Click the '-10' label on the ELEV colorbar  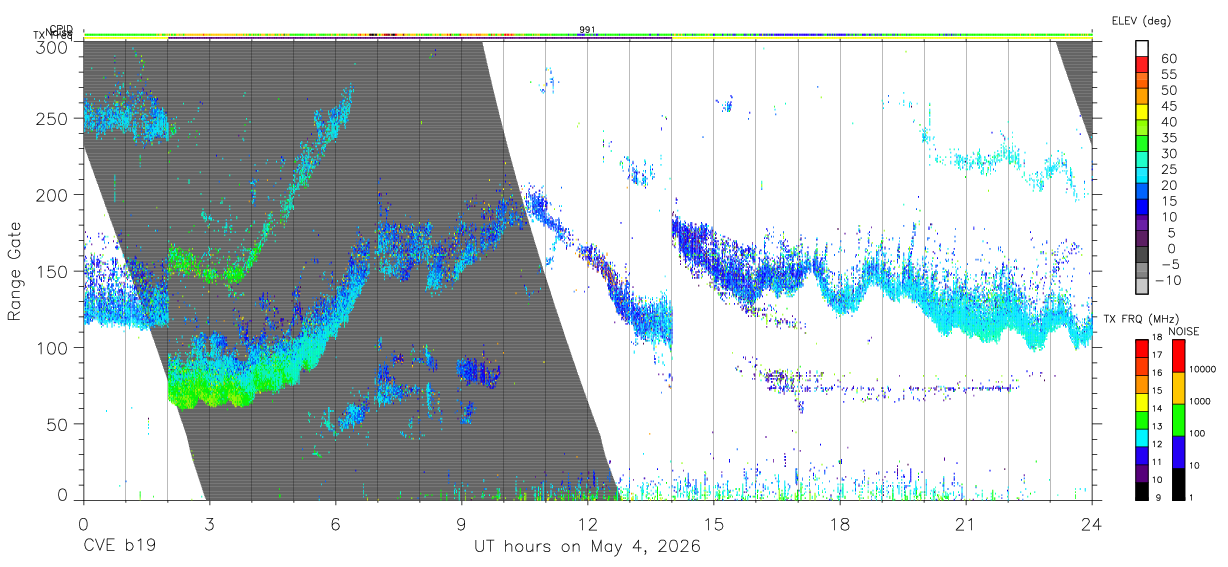pos(1168,281)
